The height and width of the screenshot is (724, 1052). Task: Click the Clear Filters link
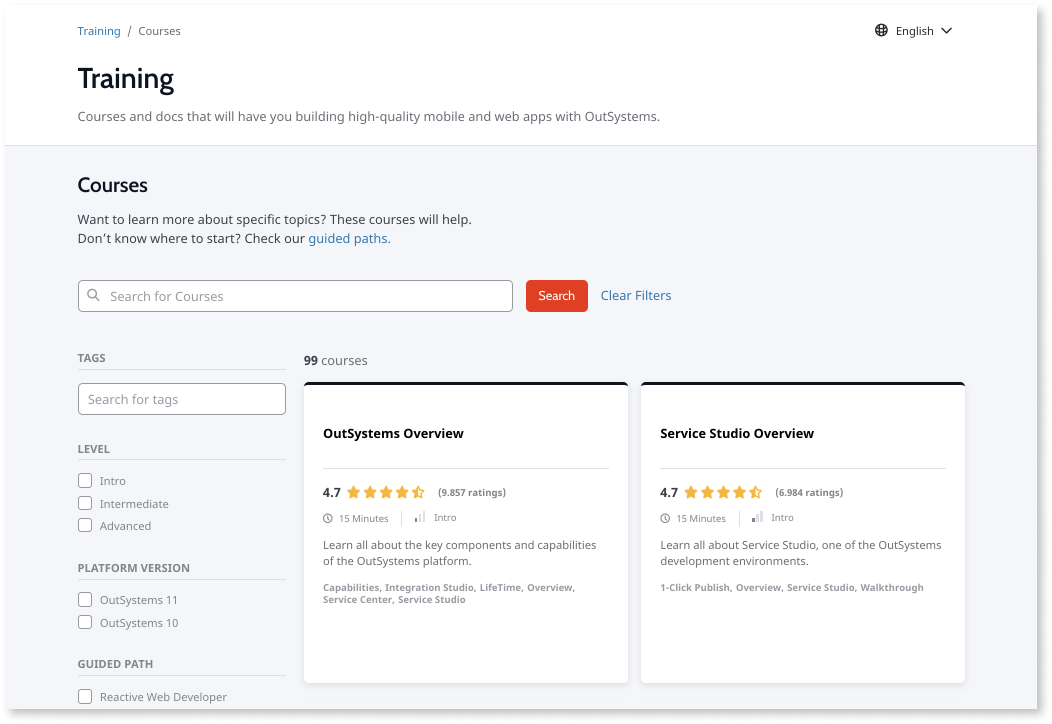click(x=636, y=296)
